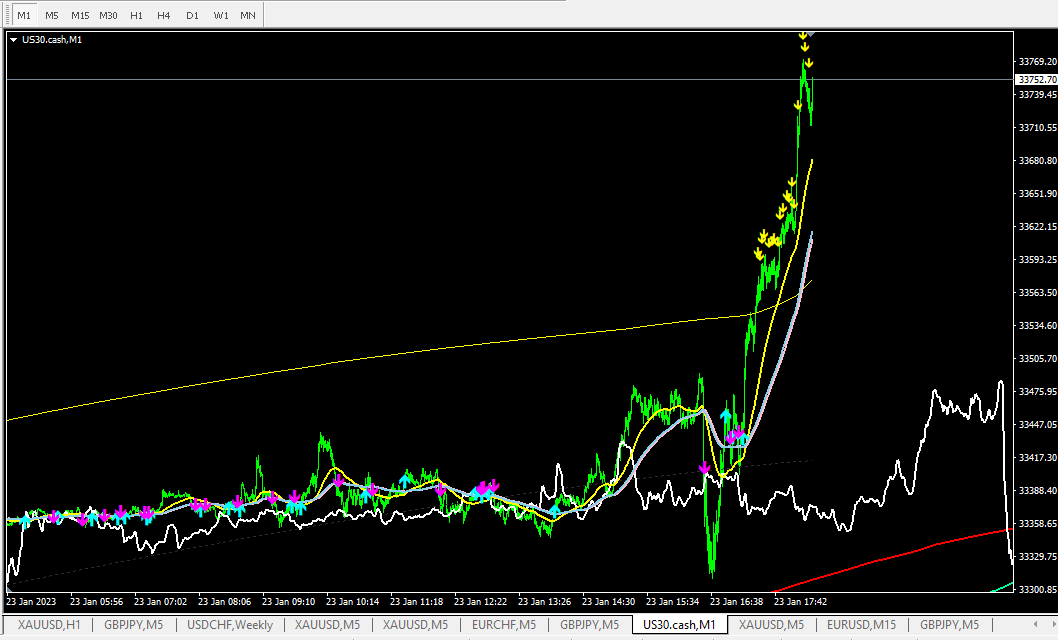
Task: Select the US30.cash,M1 chart tab
Action: tap(679, 624)
